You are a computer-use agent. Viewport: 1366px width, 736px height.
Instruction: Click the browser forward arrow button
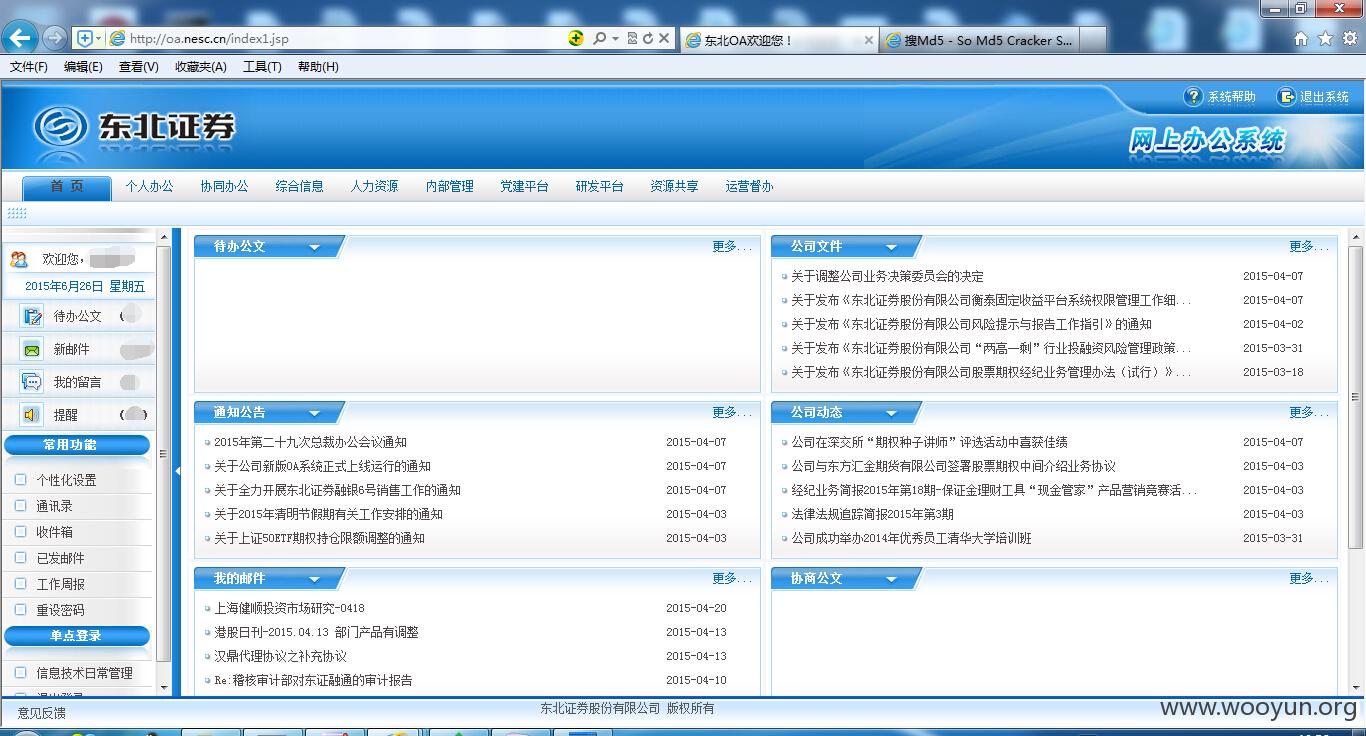(55, 38)
